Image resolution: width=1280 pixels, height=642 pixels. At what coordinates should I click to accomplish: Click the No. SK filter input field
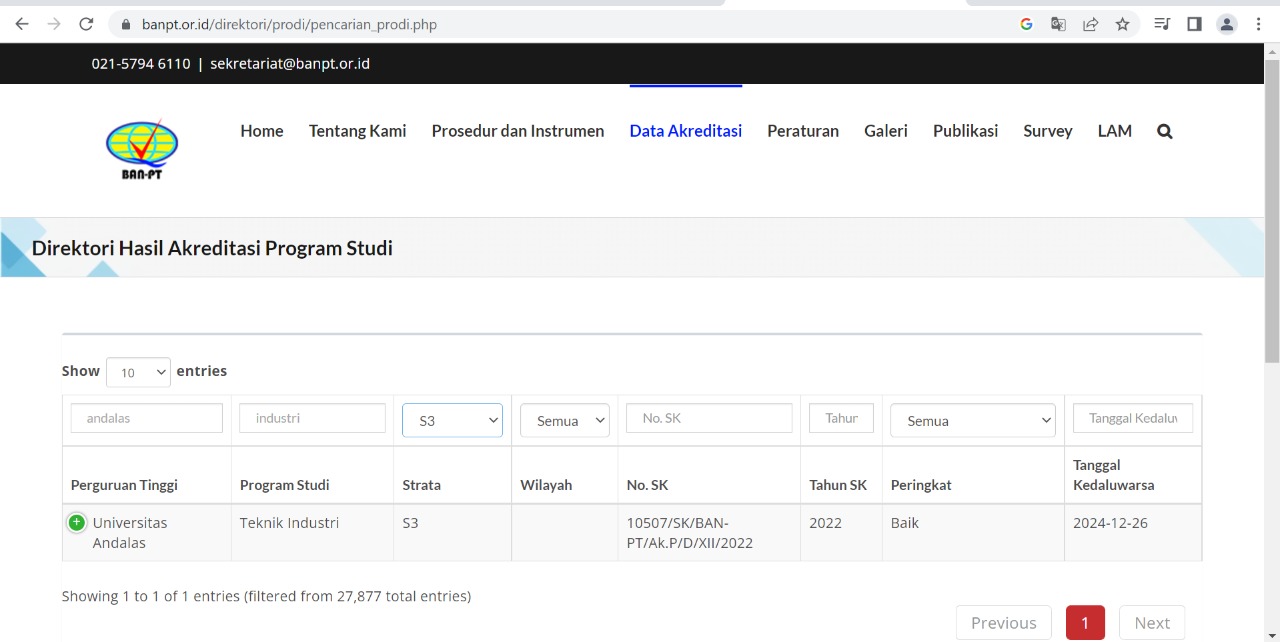pos(709,418)
